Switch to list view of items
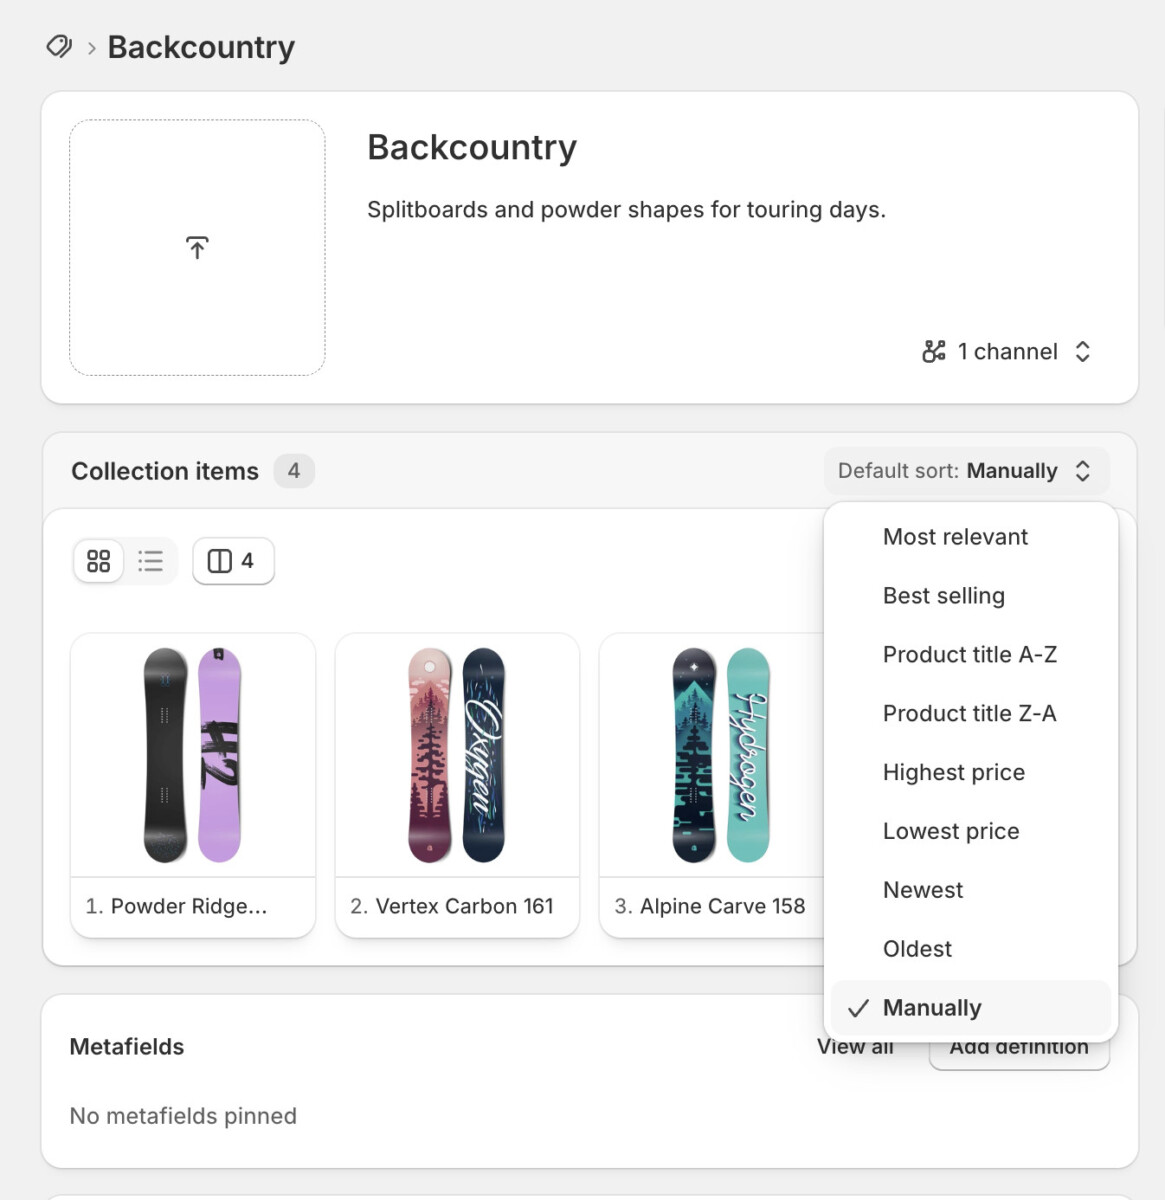1165x1200 pixels. 150,561
